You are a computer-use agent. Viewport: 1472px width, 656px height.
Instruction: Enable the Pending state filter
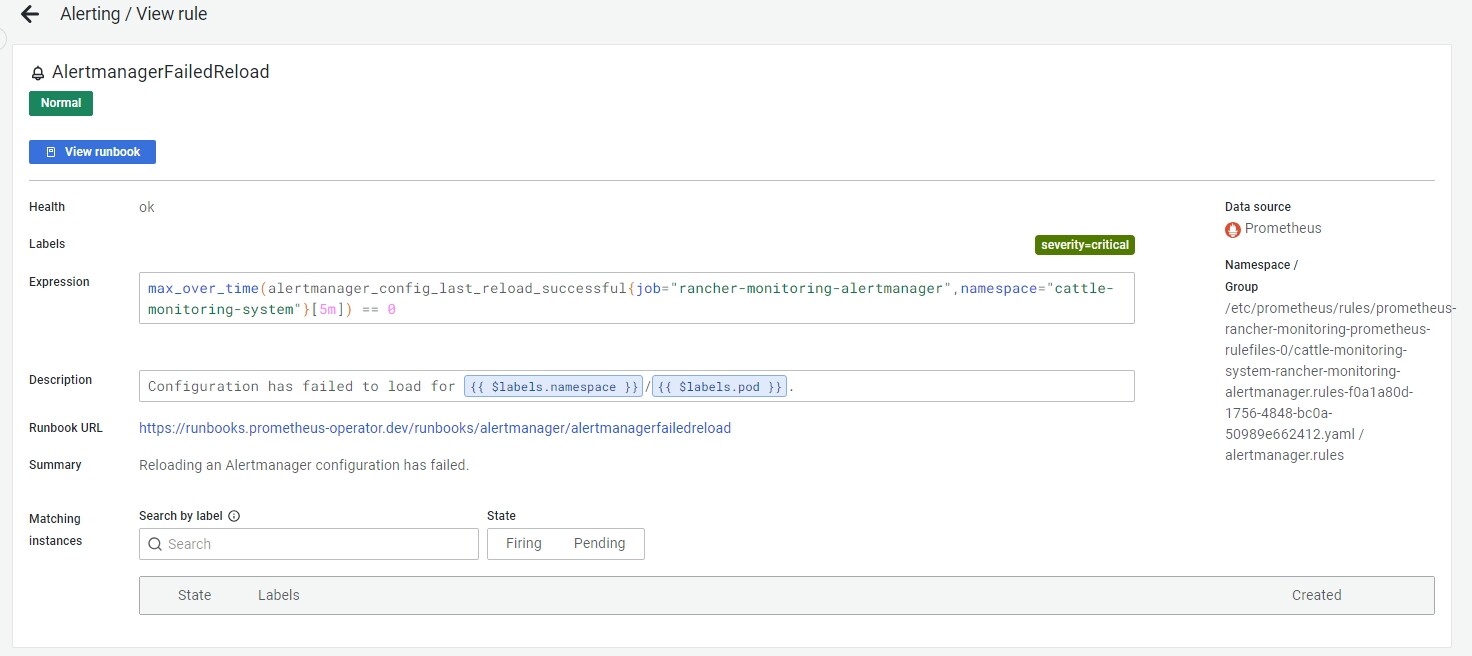point(599,543)
